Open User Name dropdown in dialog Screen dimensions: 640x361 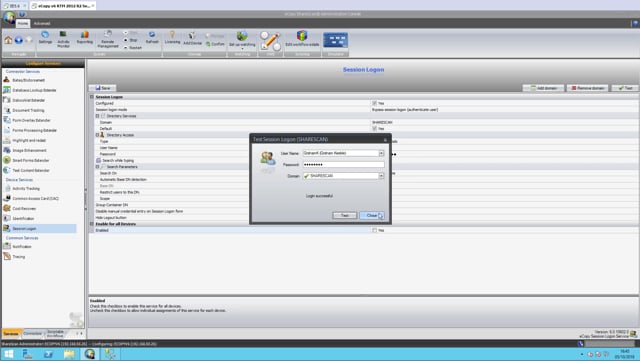(x=381, y=153)
